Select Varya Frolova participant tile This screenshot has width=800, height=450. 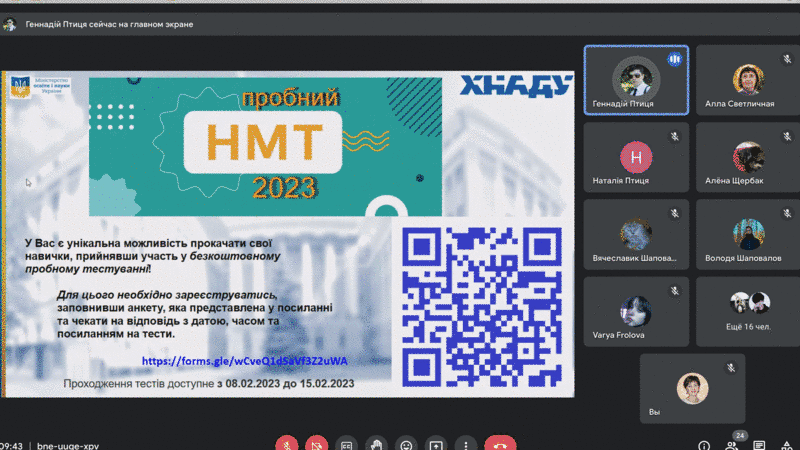[636, 312]
